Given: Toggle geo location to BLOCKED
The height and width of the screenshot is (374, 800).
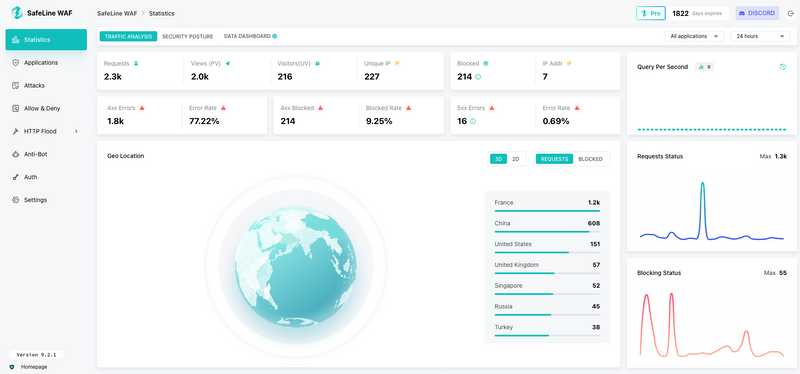Looking at the screenshot, I should 590,159.
